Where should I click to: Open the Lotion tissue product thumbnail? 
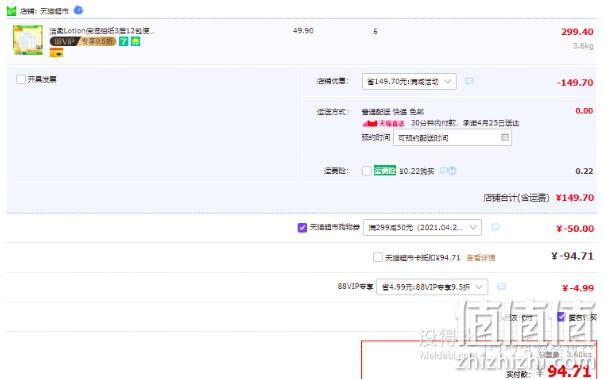click(x=28, y=40)
